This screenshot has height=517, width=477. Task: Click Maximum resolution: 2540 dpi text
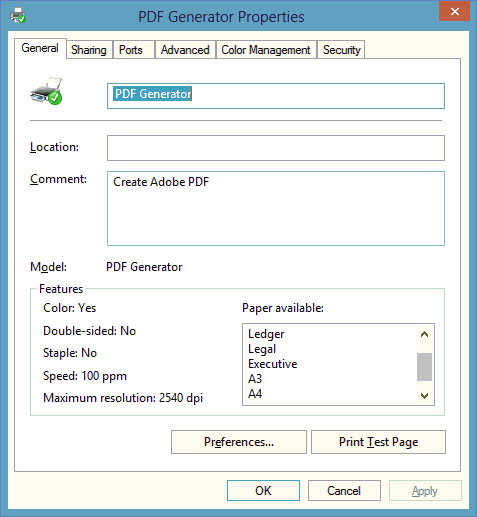(x=123, y=398)
